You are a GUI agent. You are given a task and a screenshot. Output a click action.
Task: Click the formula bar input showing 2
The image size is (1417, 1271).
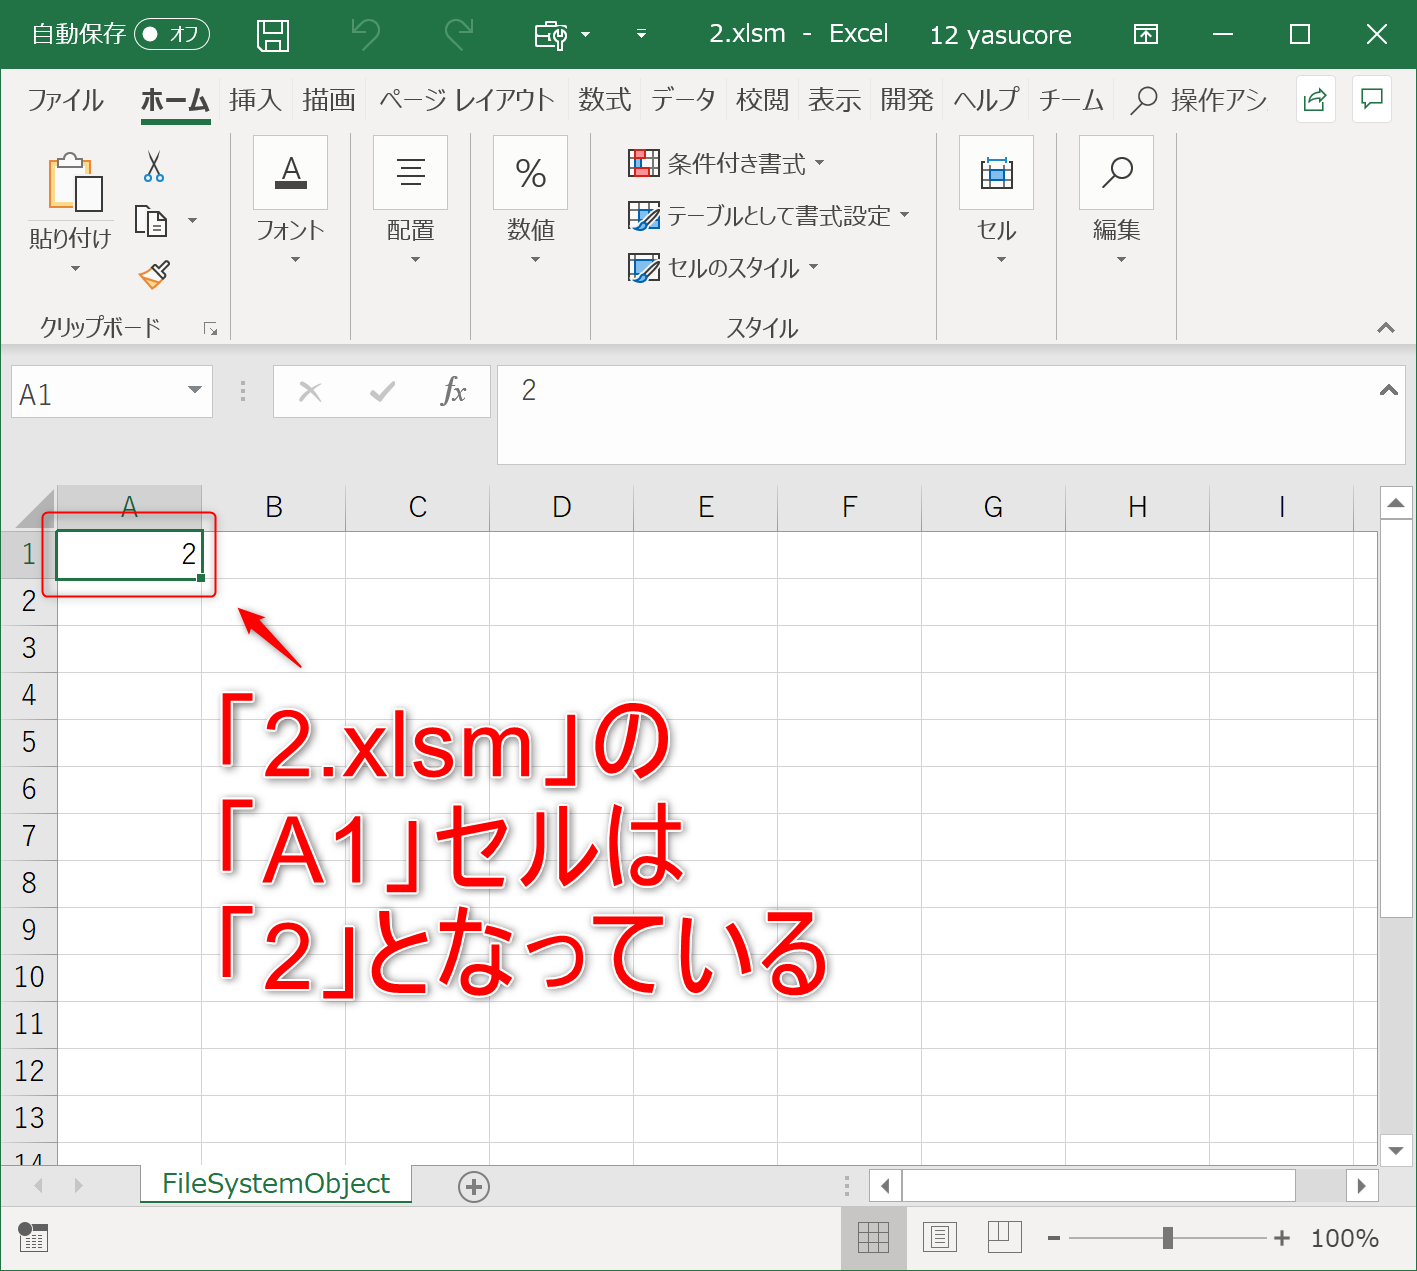(935, 415)
